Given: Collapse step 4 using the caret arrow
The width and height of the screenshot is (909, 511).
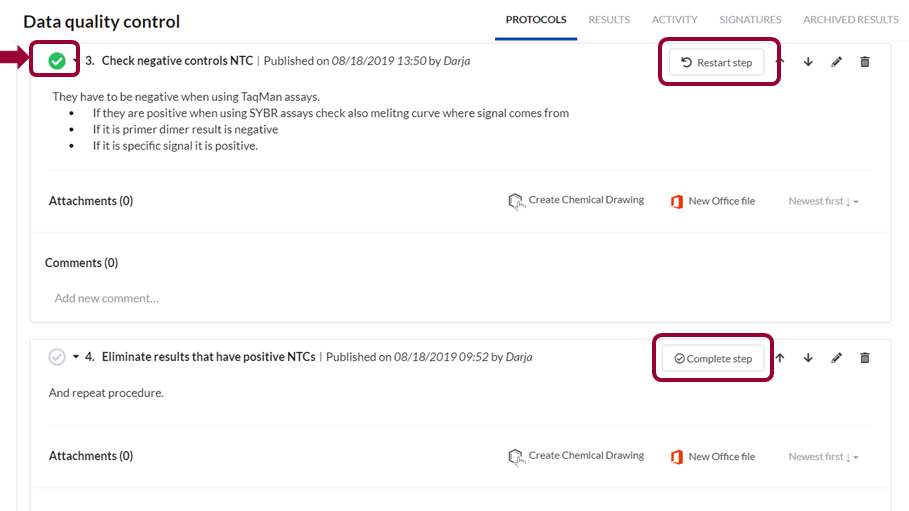Looking at the screenshot, I should (x=76, y=357).
